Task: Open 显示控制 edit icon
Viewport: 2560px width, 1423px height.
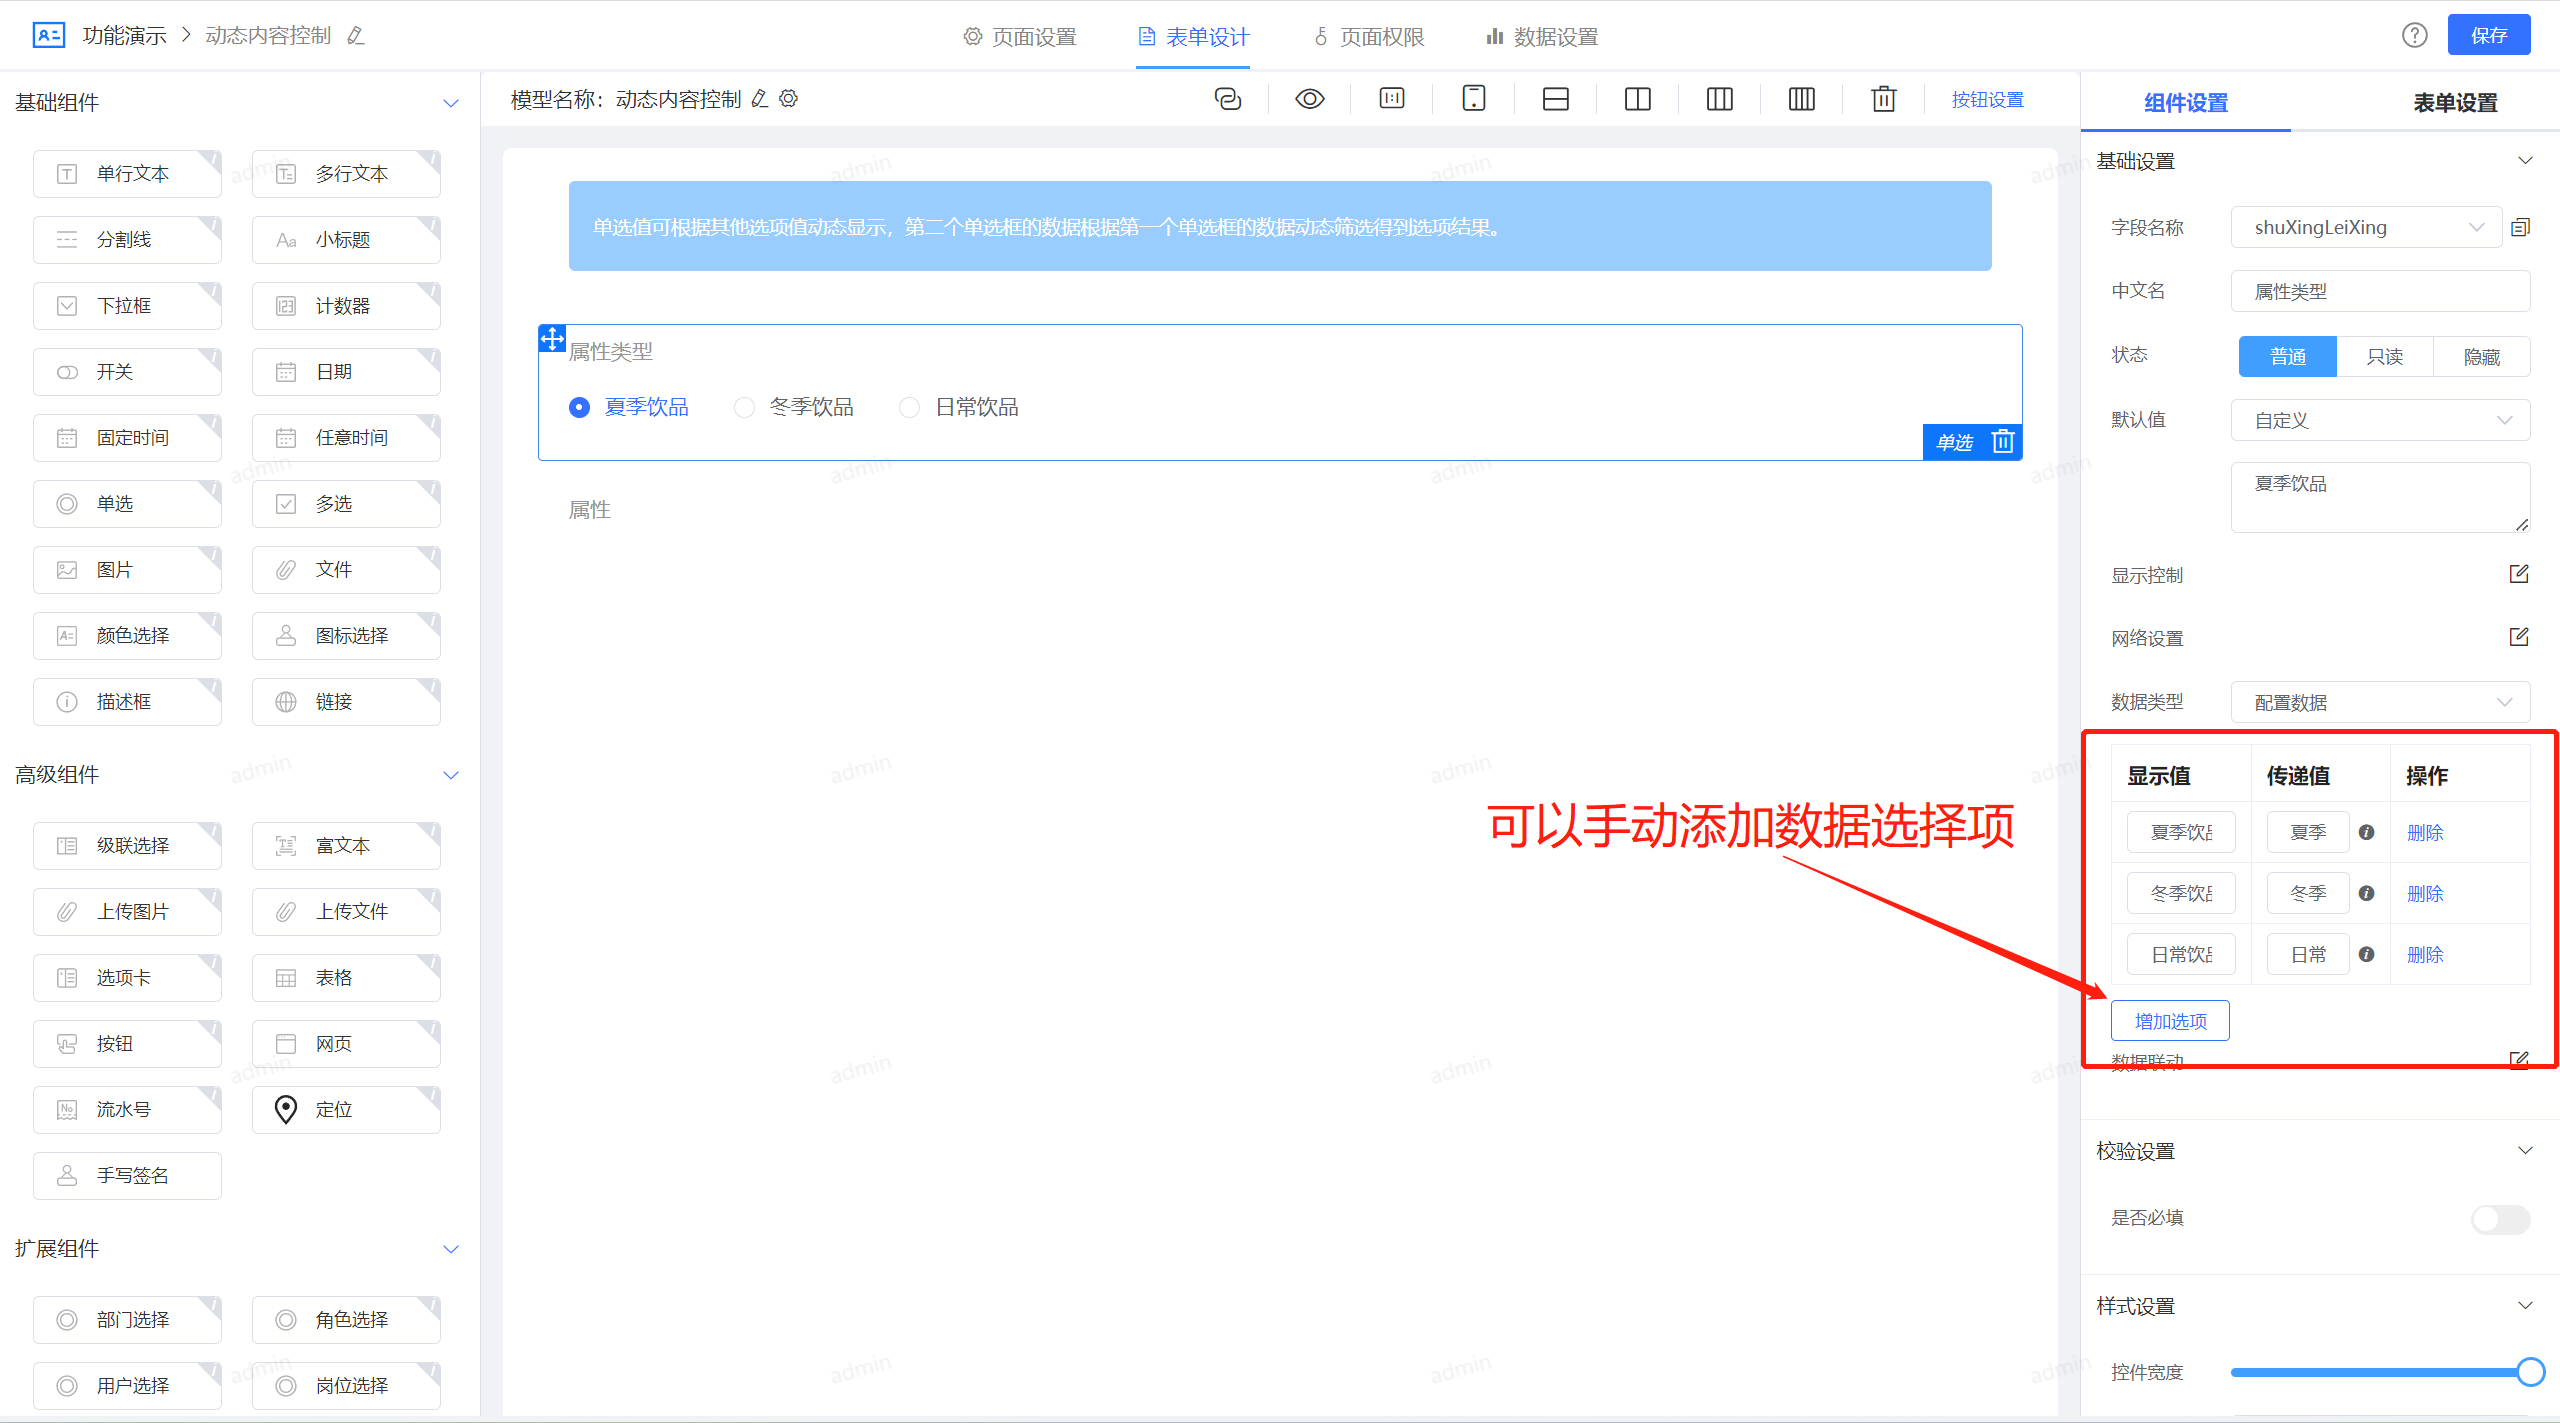Action: coord(2519,574)
